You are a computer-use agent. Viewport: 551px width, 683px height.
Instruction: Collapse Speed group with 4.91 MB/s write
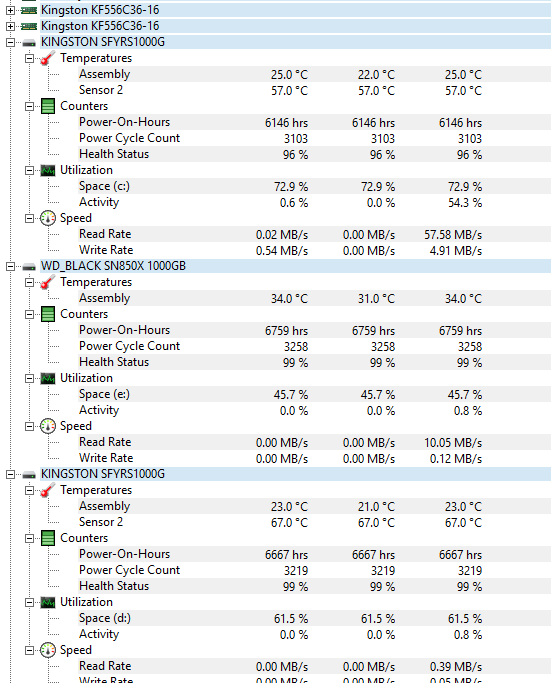pos(29,218)
